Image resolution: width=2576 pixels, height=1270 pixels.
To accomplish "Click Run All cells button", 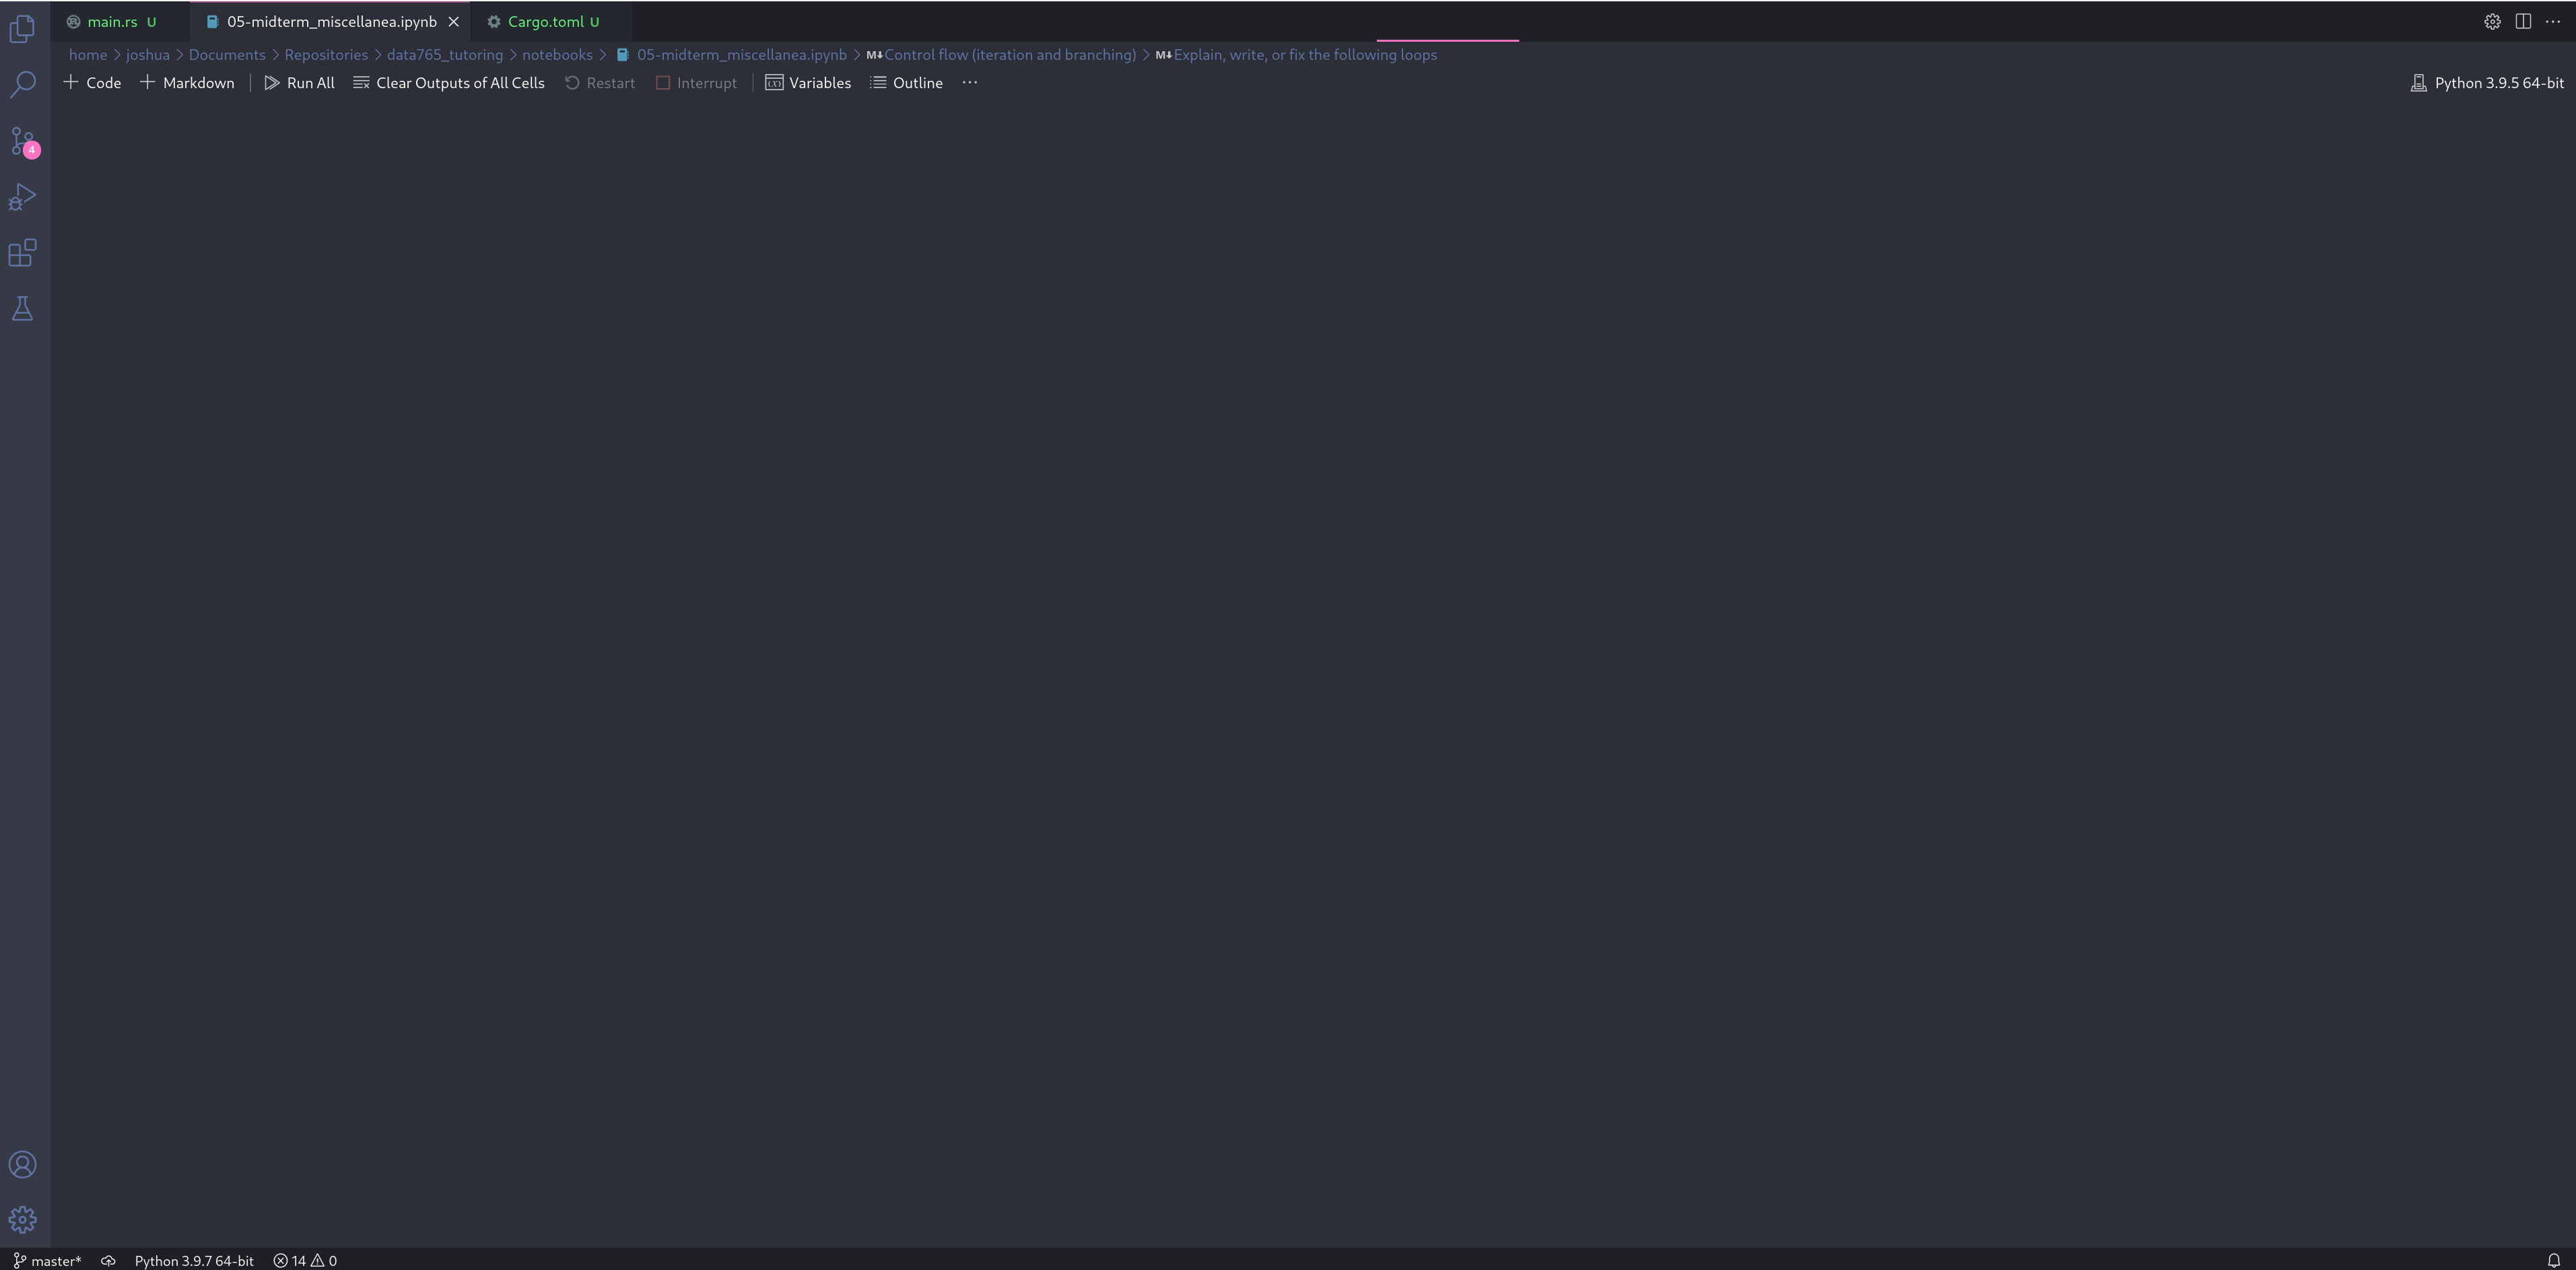I will pyautogui.click(x=299, y=83).
